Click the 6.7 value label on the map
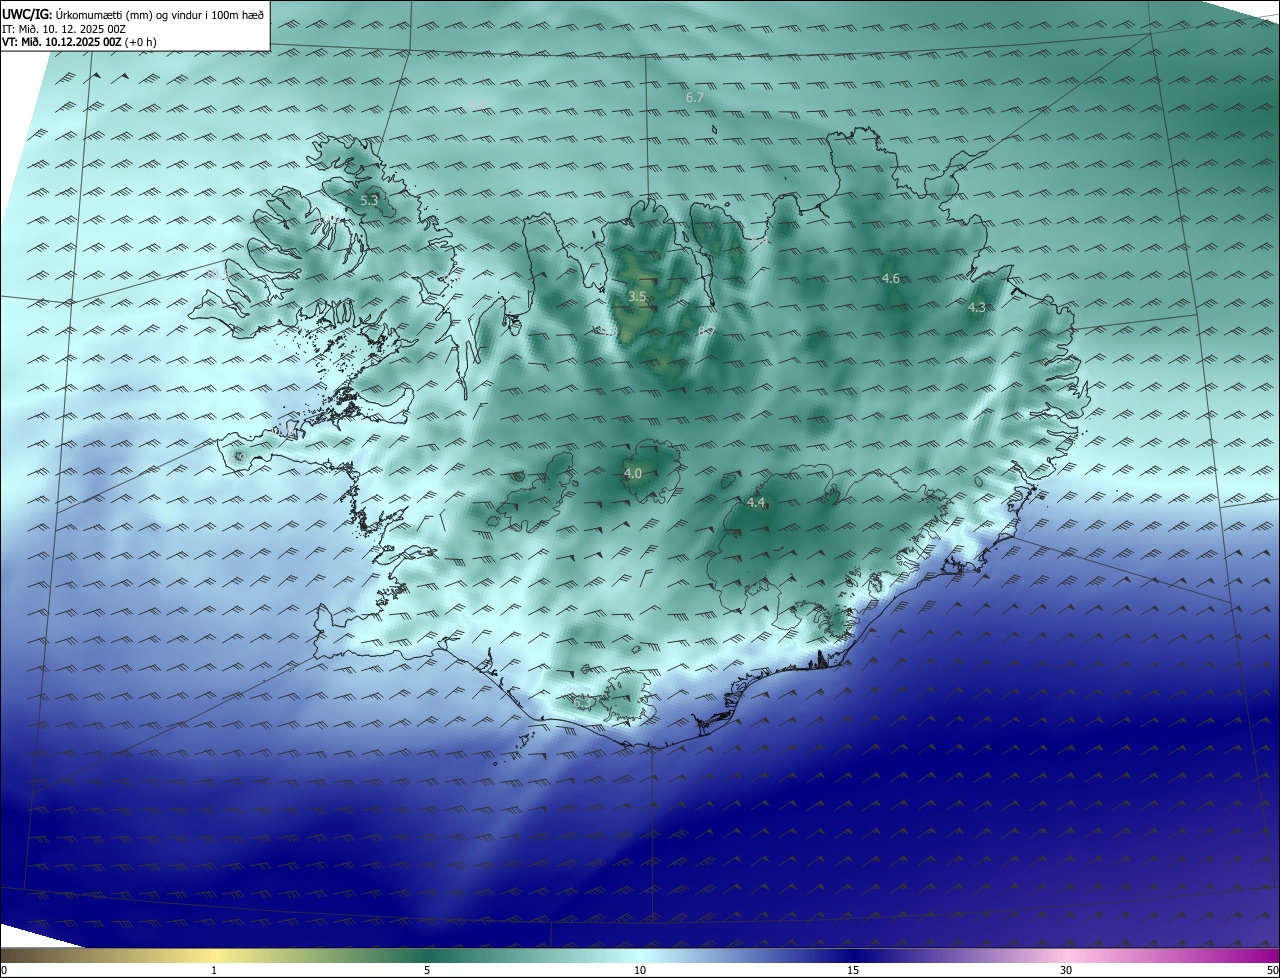This screenshot has width=1280, height=978. click(x=696, y=97)
